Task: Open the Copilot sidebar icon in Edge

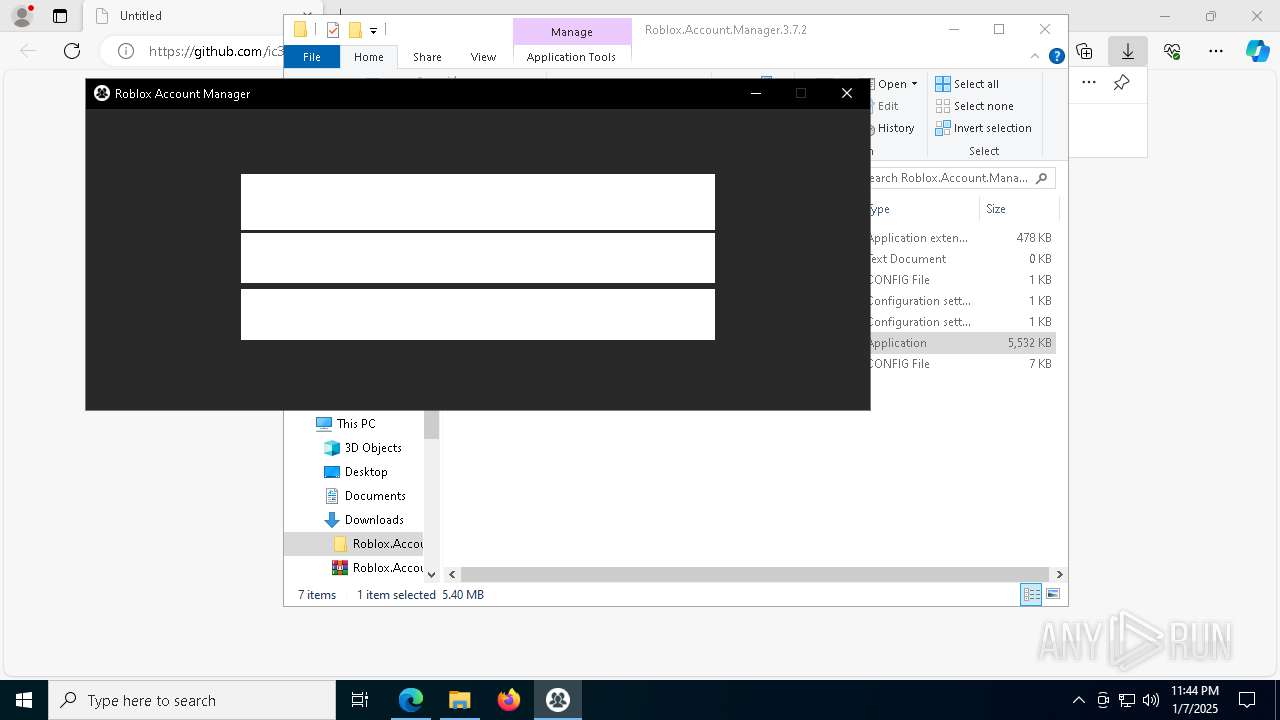Action: coord(1257,51)
